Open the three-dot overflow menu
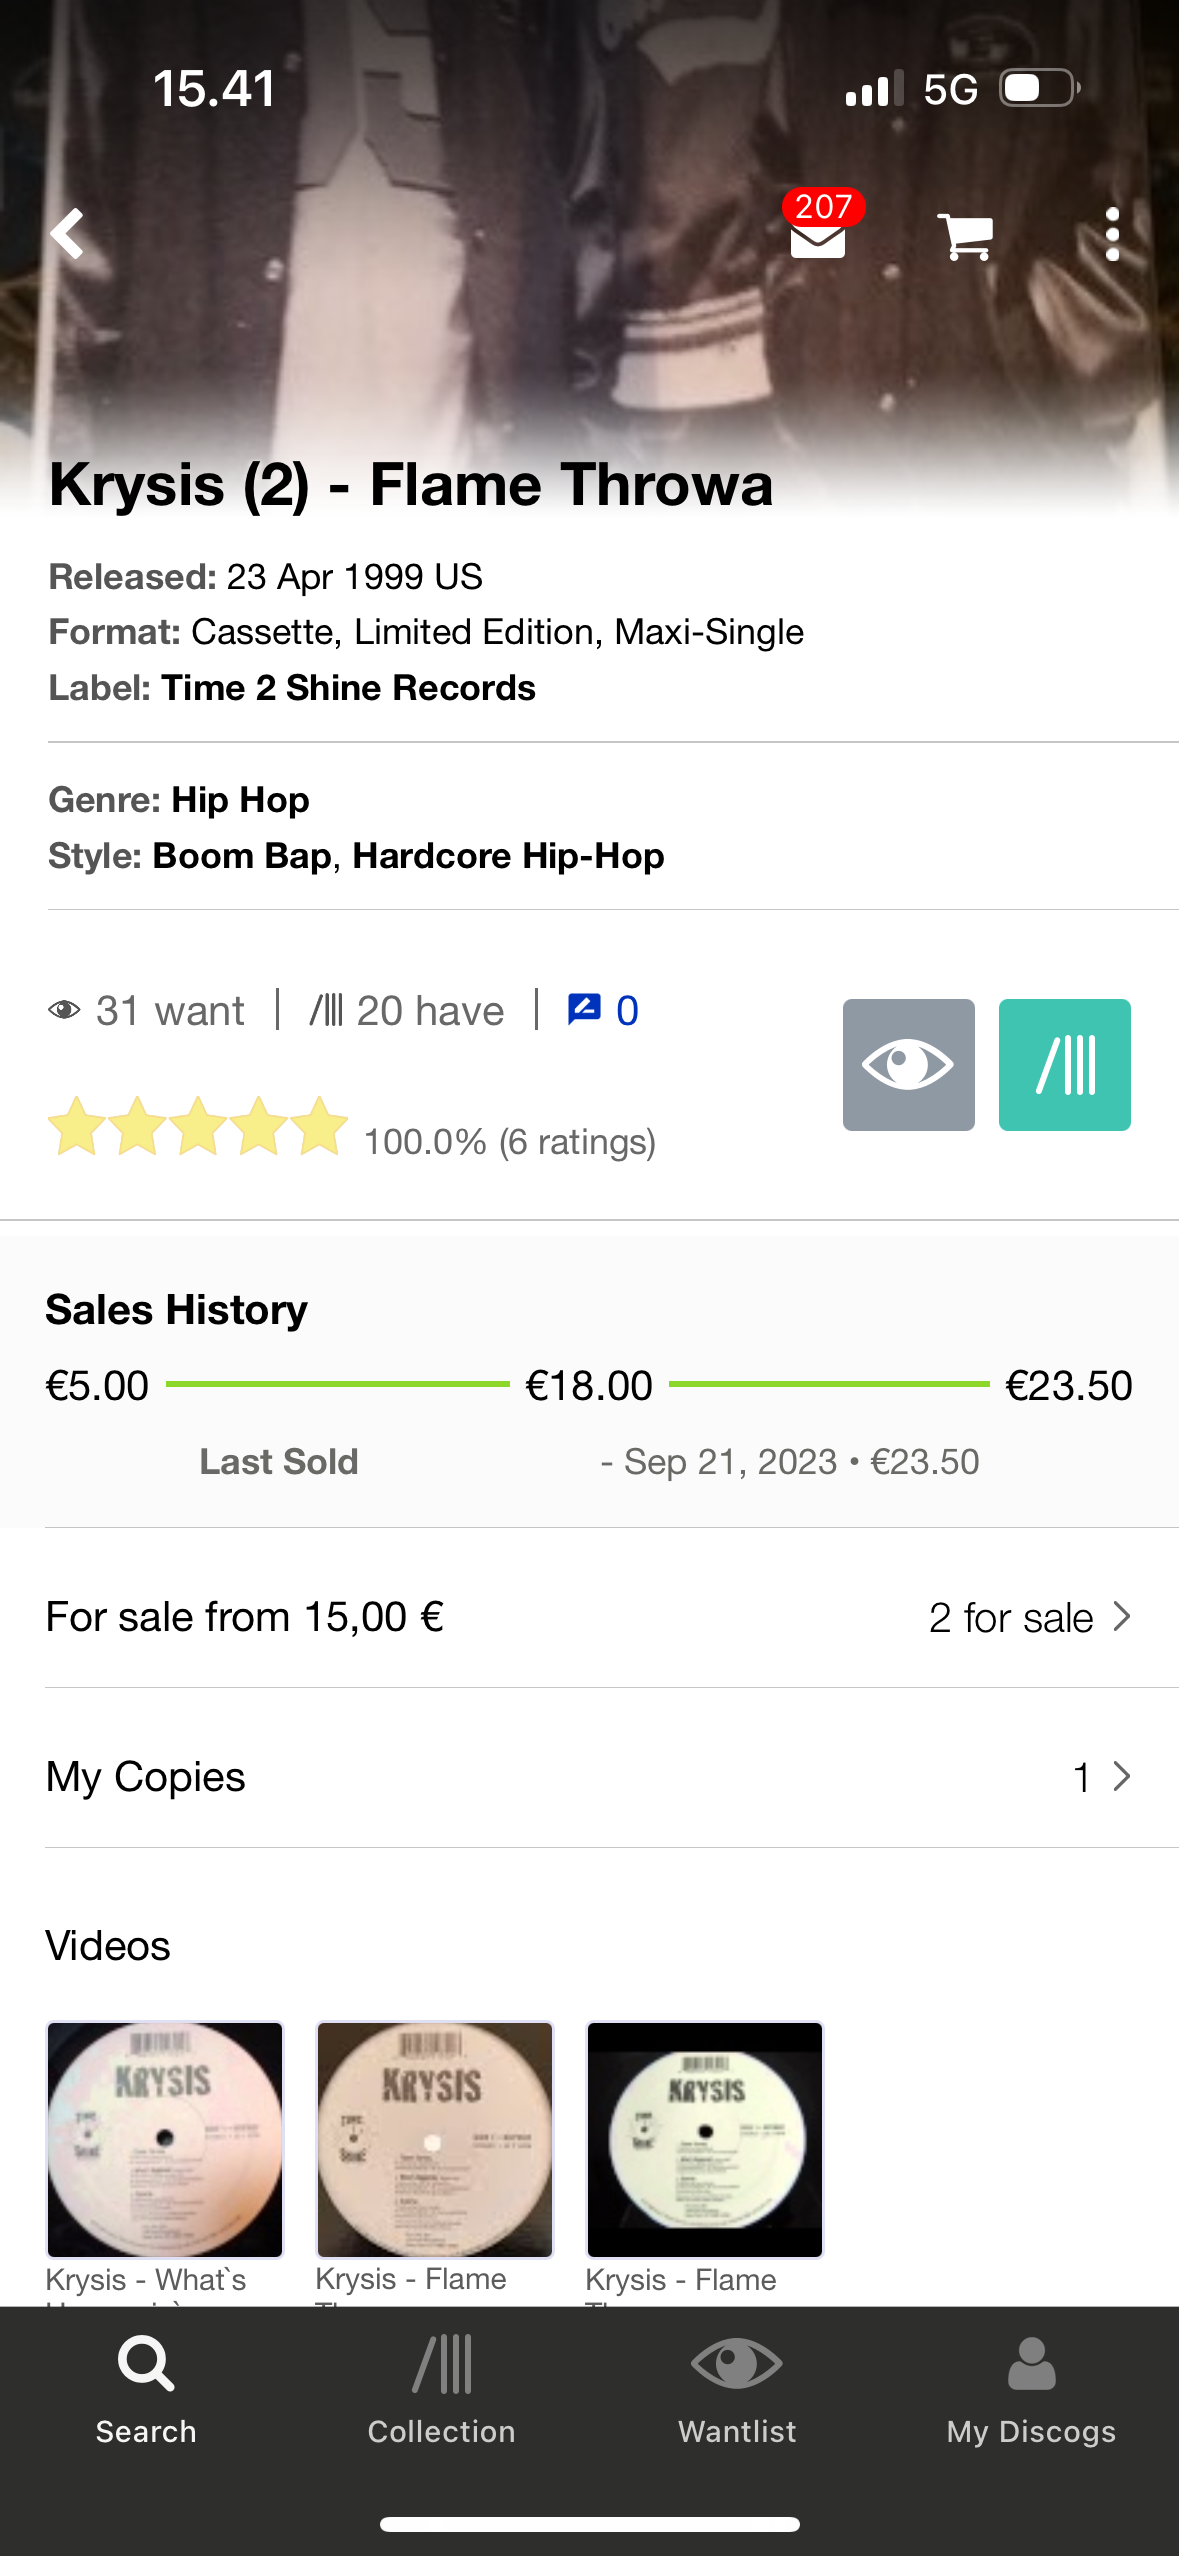This screenshot has width=1179, height=2556. (x=1112, y=236)
